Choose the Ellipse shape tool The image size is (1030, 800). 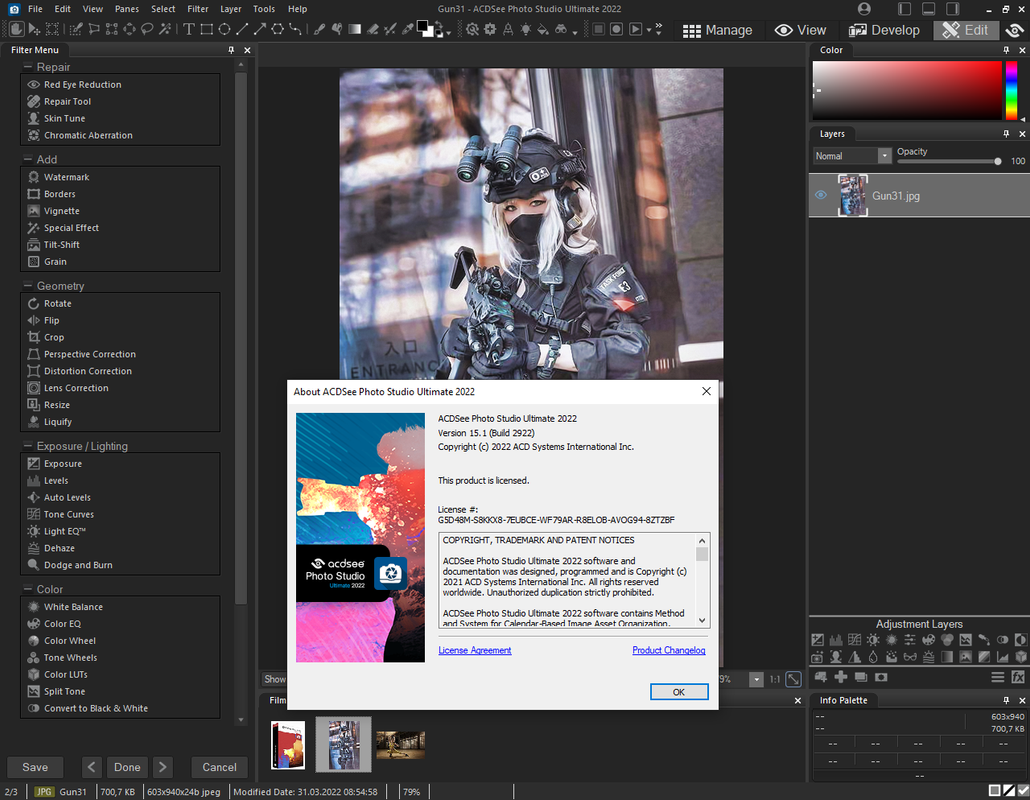click(x=225, y=29)
